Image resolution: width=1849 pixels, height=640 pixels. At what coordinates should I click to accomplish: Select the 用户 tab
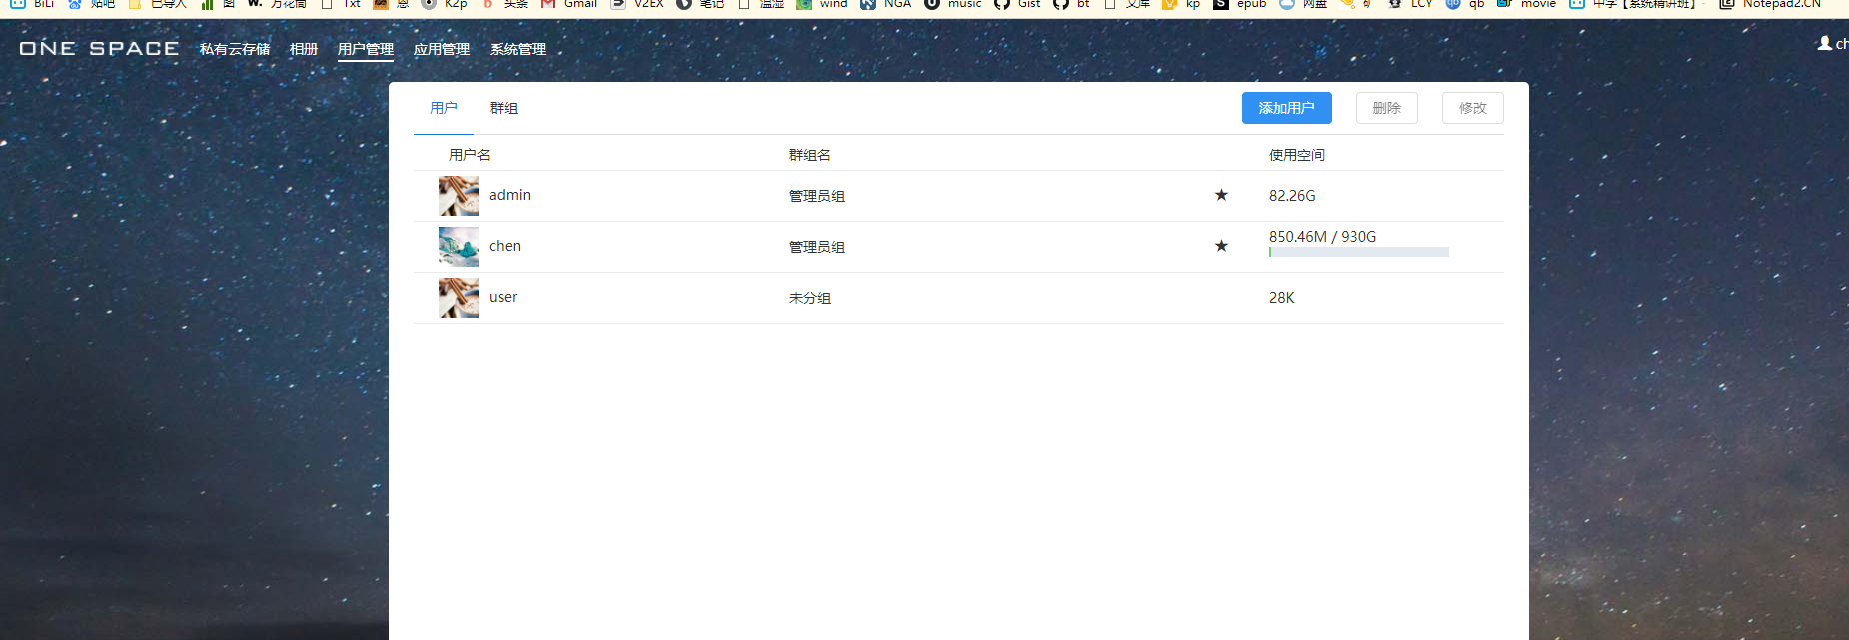click(x=443, y=108)
